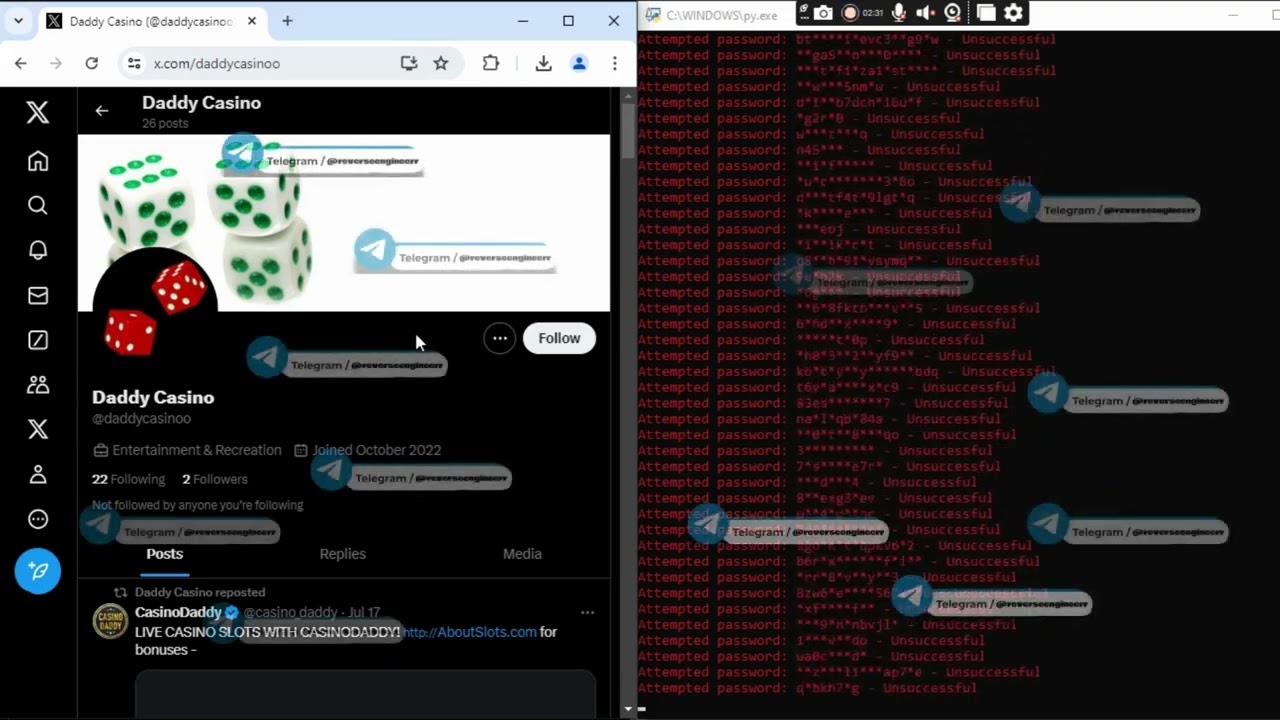Stop recording with the red record button
The width and height of the screenshot is (1280, 720).
(x=850, y=13)
